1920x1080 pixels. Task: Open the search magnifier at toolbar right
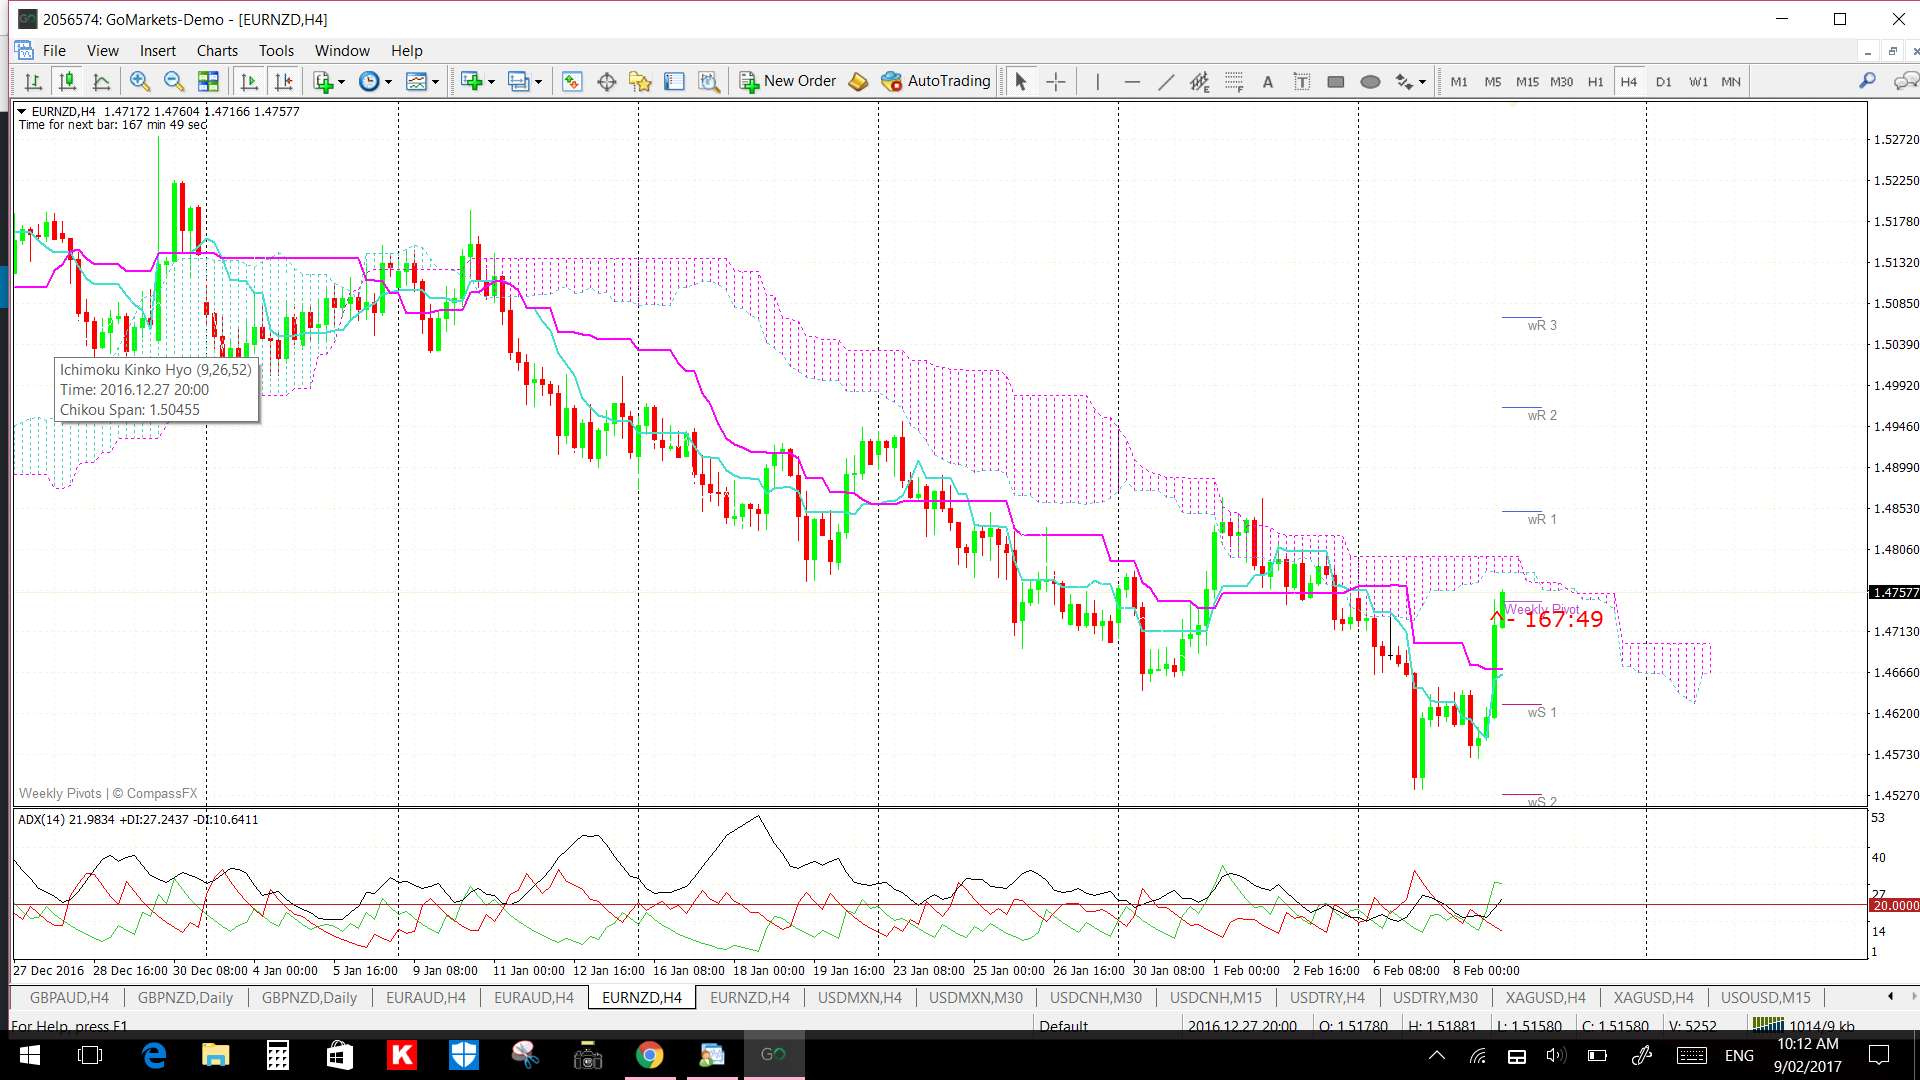coord(1867,82)
